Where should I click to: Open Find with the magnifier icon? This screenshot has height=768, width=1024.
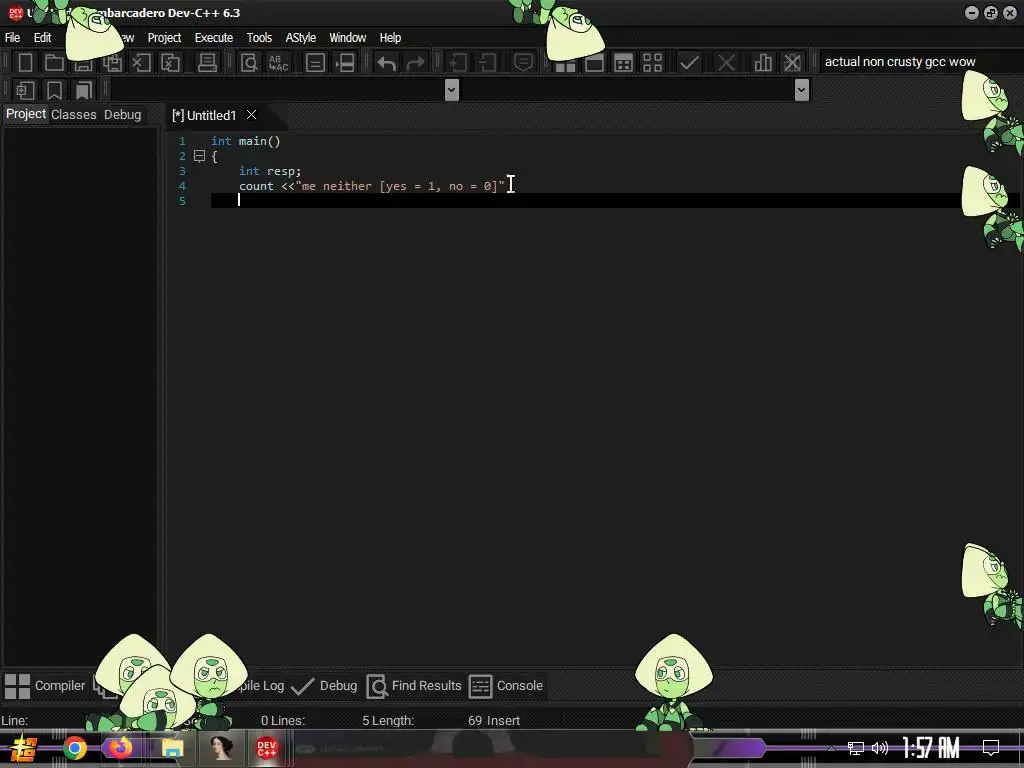[249, 63]
